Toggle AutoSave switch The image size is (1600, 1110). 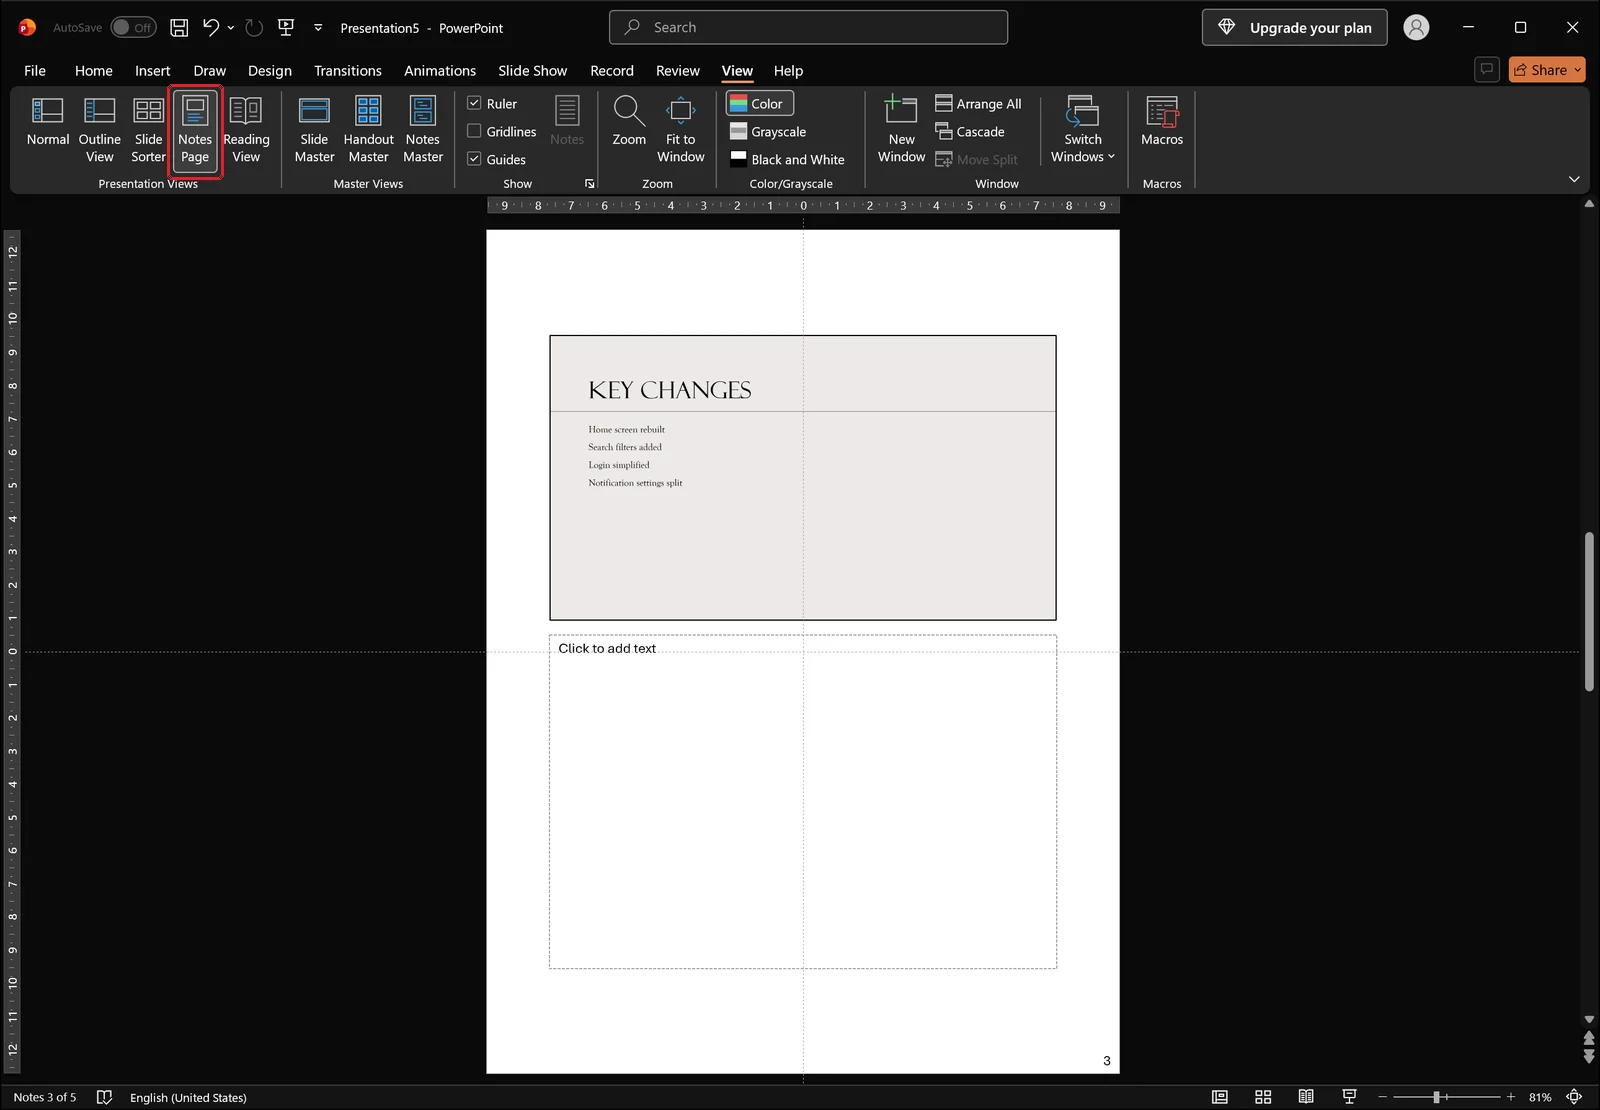(x=133, y=28)
